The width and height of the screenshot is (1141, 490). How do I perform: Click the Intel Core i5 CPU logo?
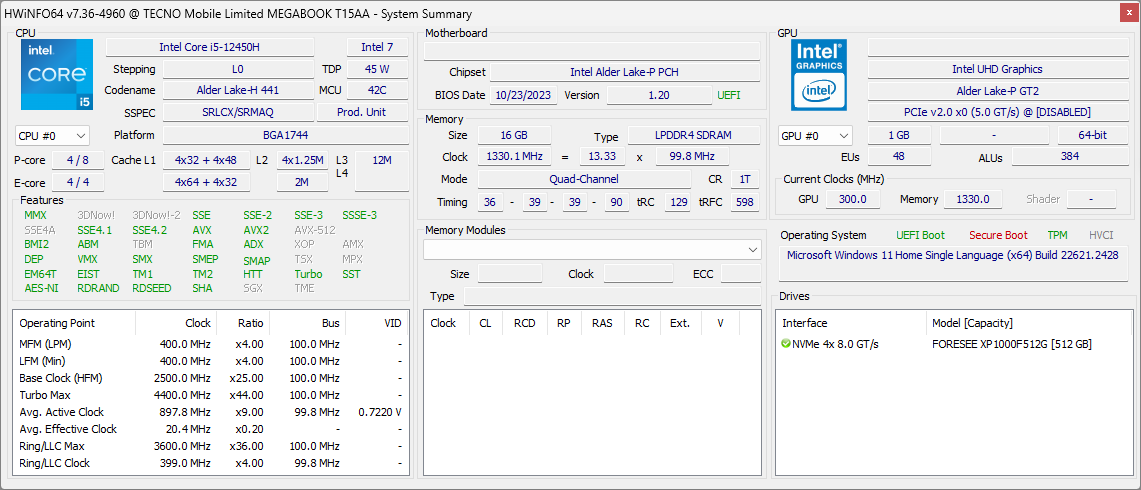56,75
